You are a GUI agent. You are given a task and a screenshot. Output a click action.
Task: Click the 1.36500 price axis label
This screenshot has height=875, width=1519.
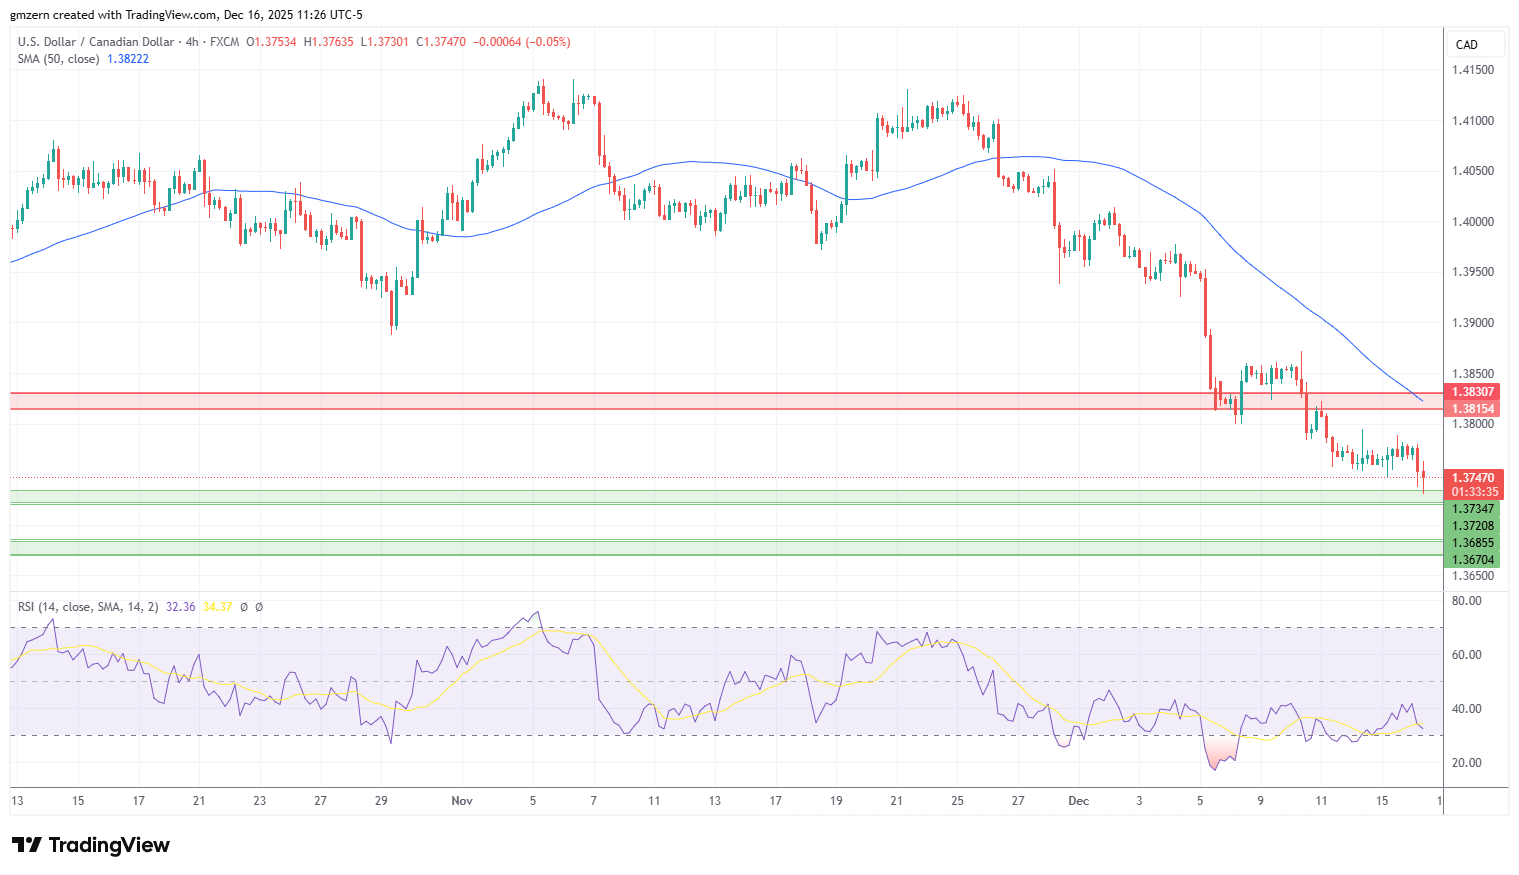[x=1473, y=576]
